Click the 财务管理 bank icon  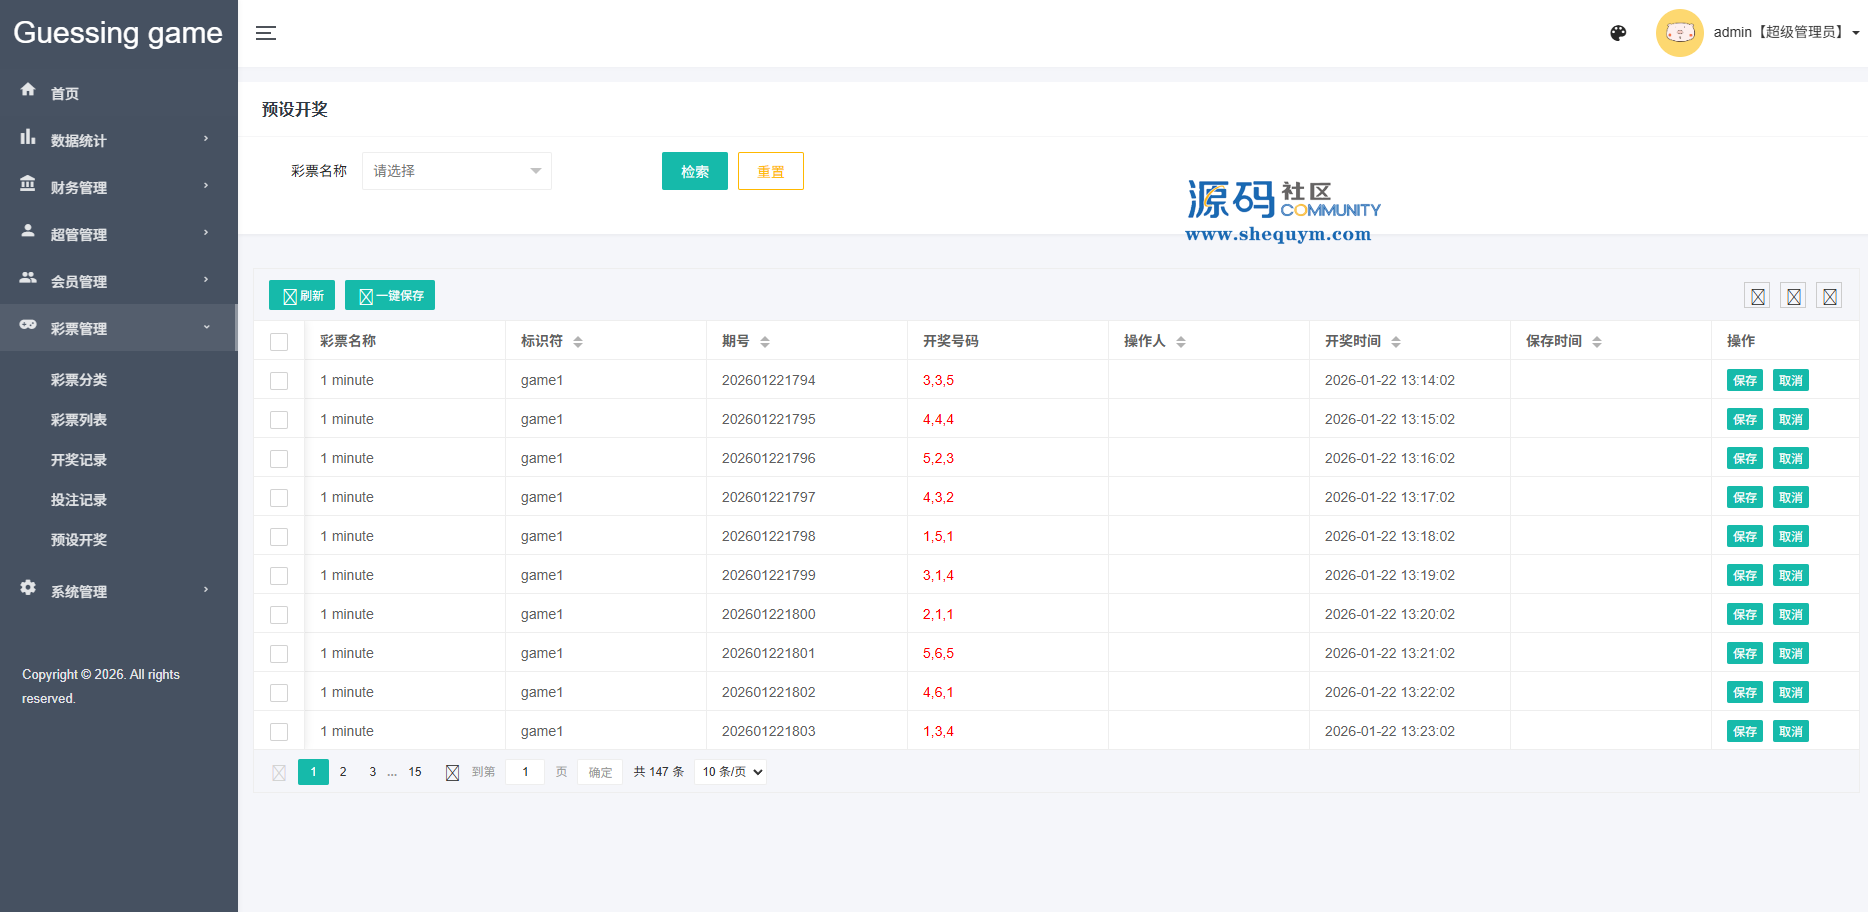point(28,184)
